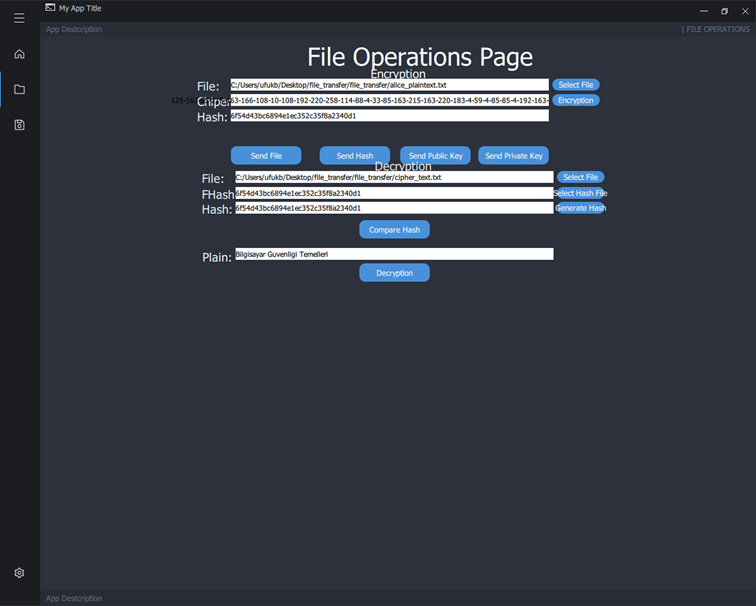
Task: Click Send Public Key button
Action: [x=435, y=156]
